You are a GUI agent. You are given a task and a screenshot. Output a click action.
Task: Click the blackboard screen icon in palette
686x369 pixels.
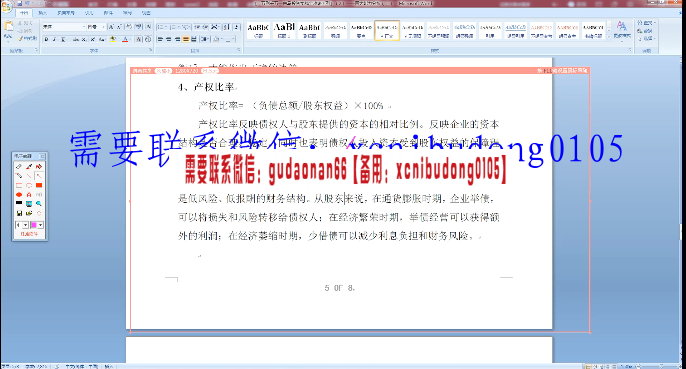19,204
